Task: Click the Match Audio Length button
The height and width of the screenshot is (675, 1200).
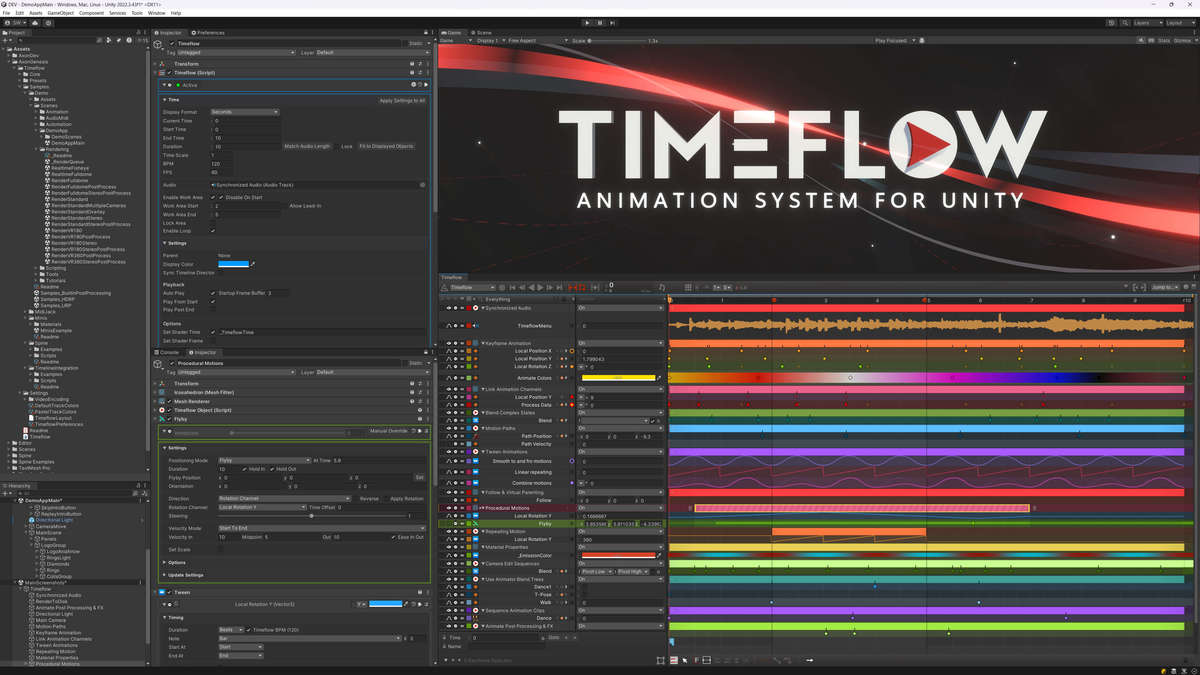Action: point(307,146)
